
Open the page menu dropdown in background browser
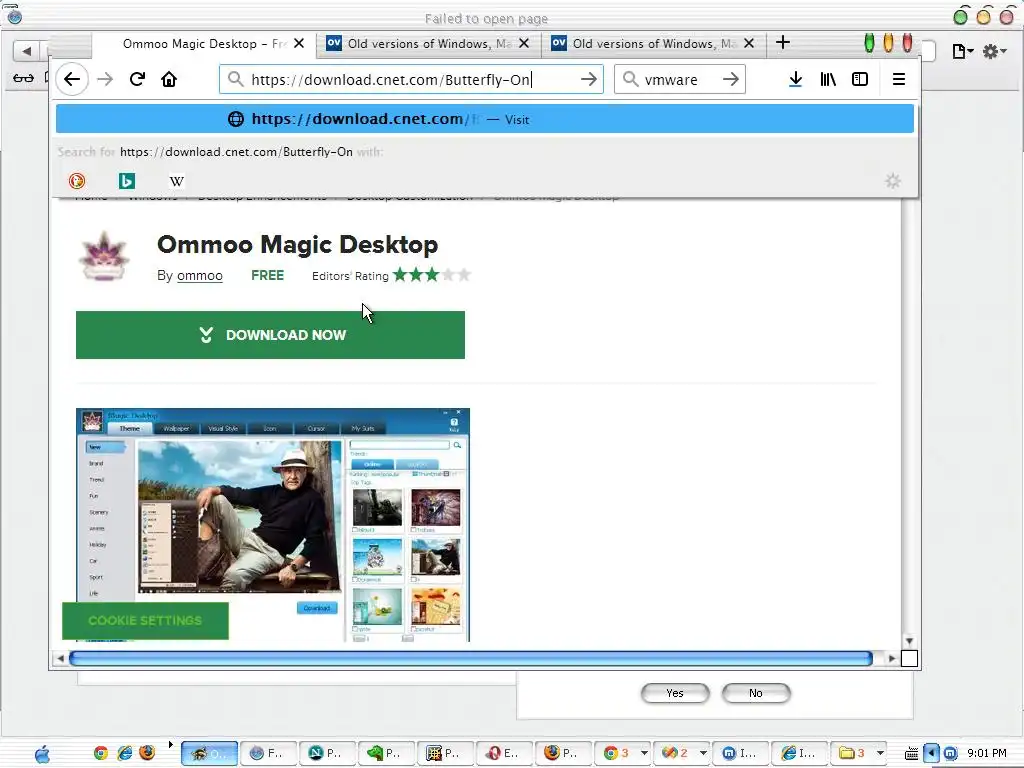click(963, 51)
